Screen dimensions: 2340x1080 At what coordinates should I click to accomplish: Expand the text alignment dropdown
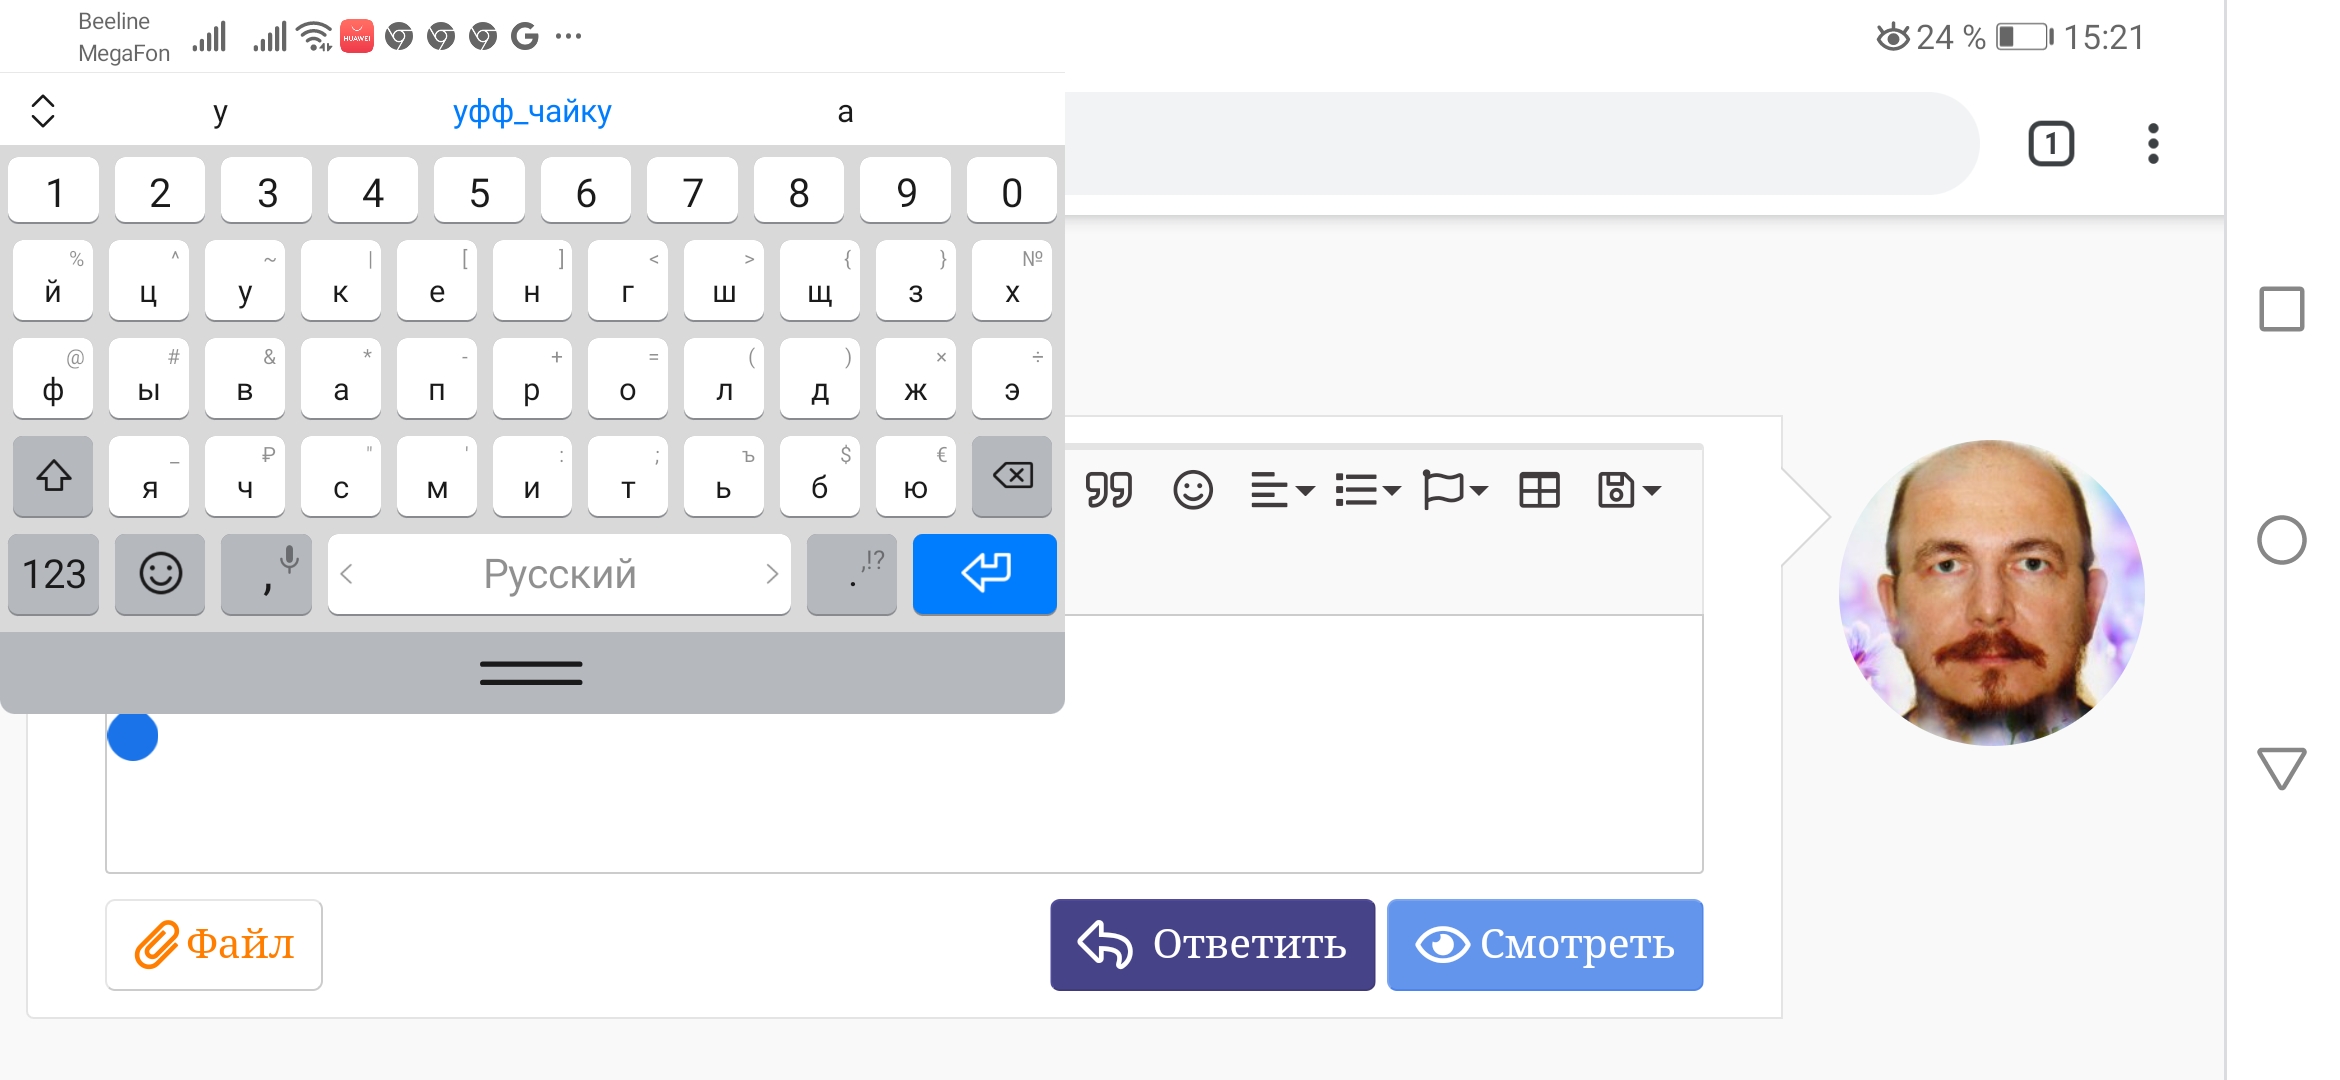coord(1282,490)
